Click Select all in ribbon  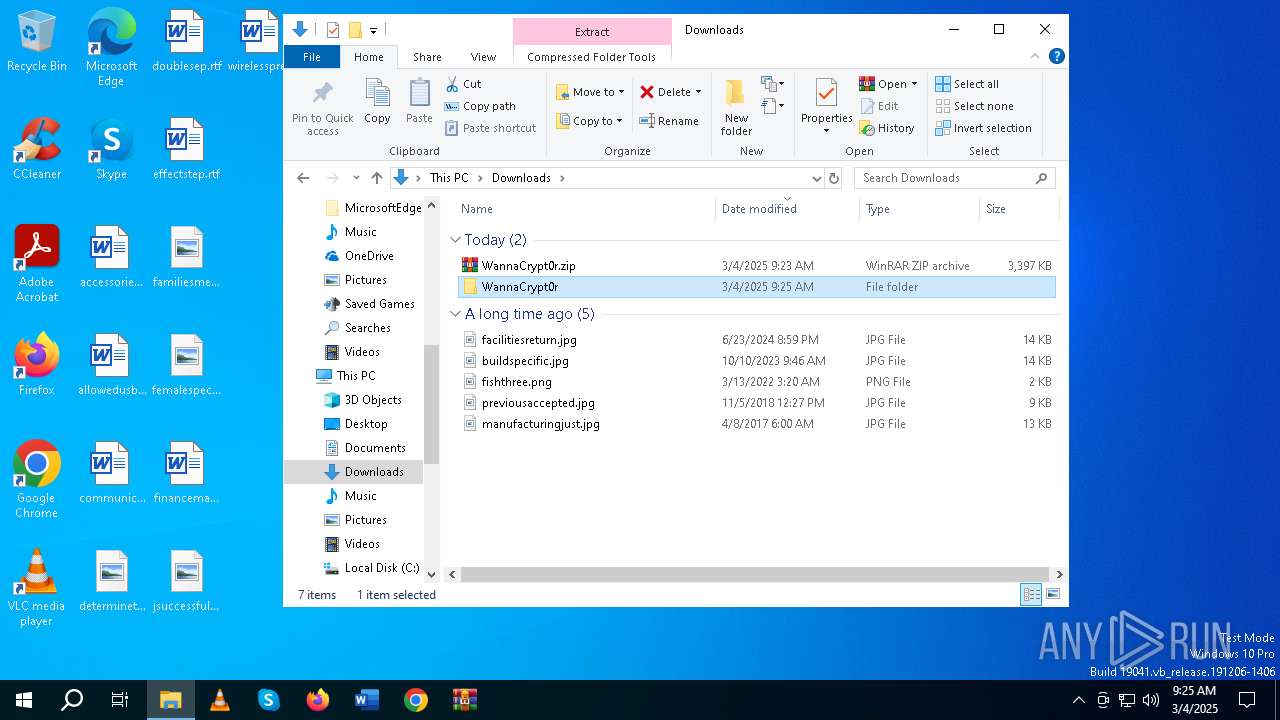967,84
